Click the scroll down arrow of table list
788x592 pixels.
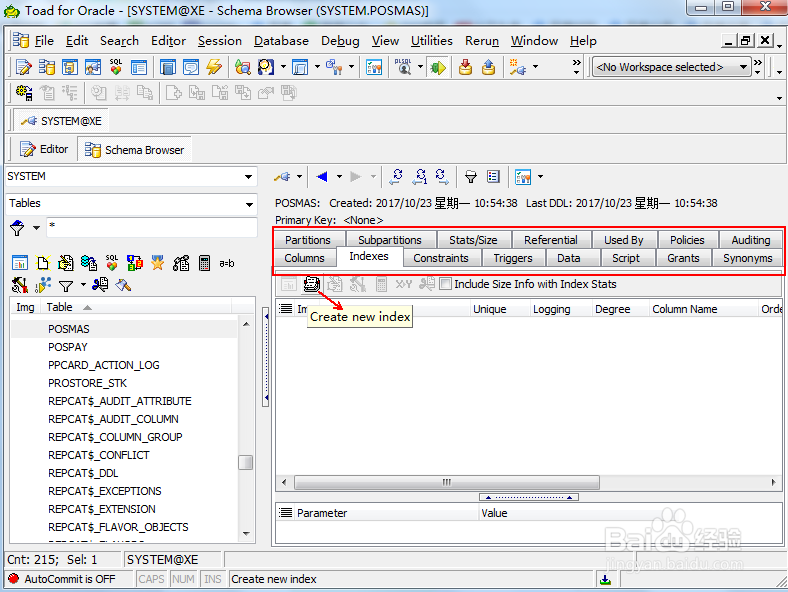pos(246,533)
